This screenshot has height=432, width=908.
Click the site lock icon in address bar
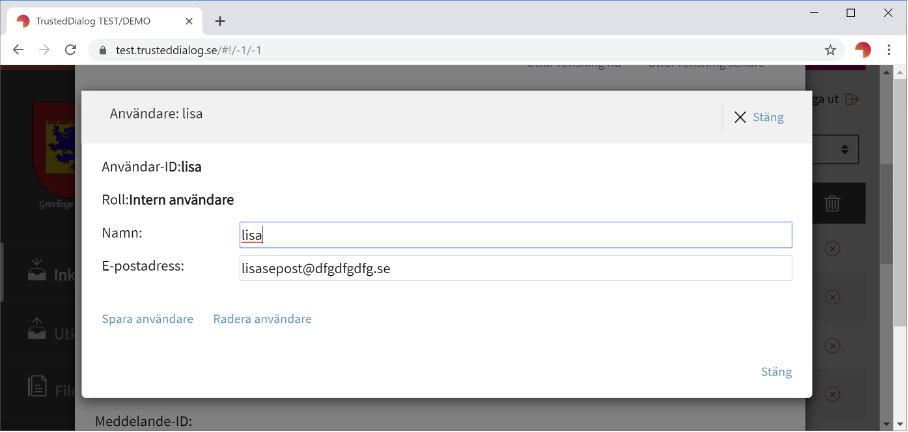[x=100, y=49]
